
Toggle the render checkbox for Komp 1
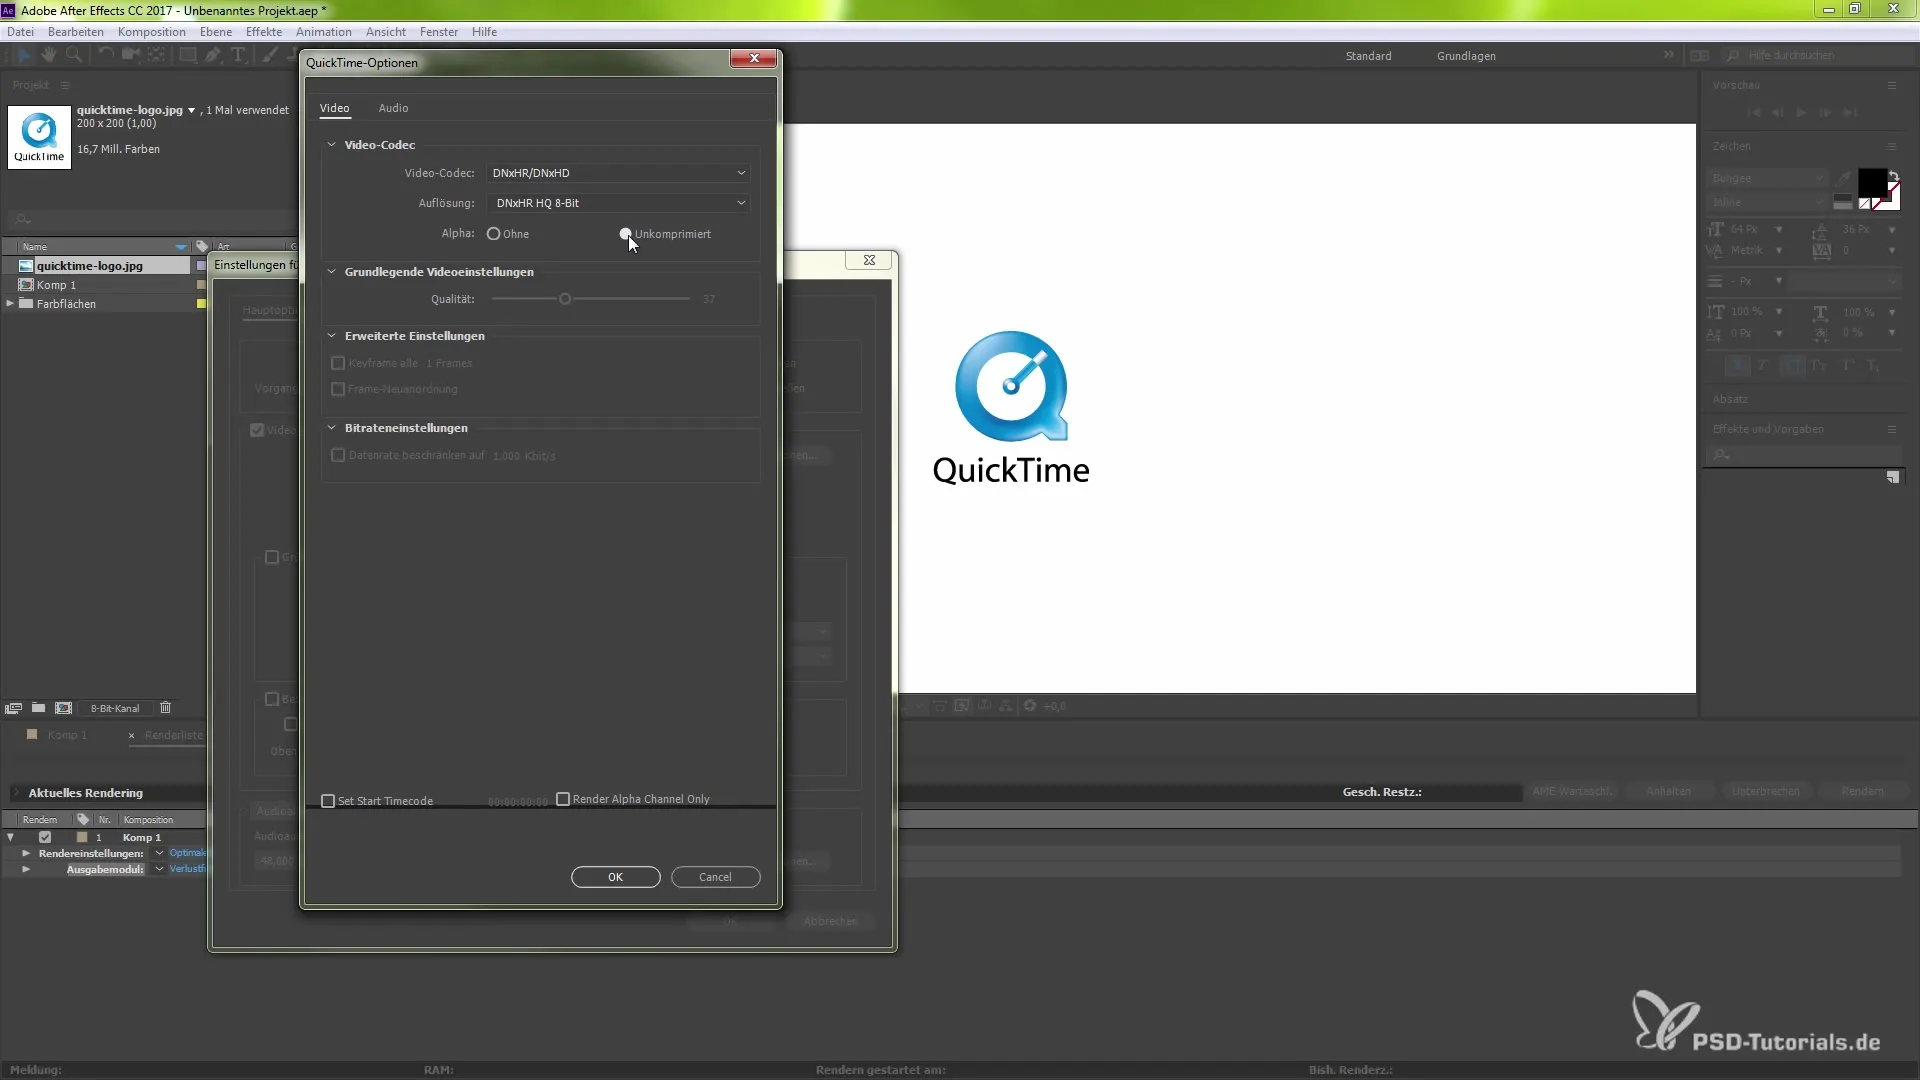45,837
